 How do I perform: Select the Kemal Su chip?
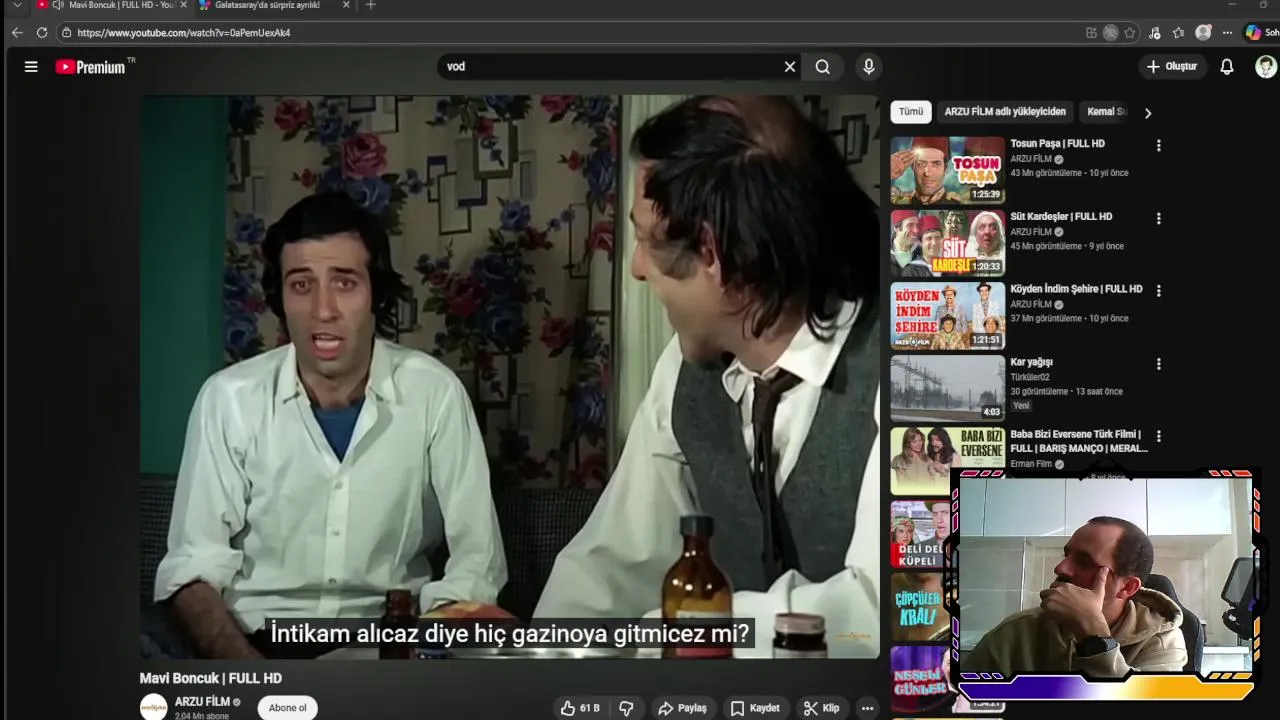click(1107, 112)
